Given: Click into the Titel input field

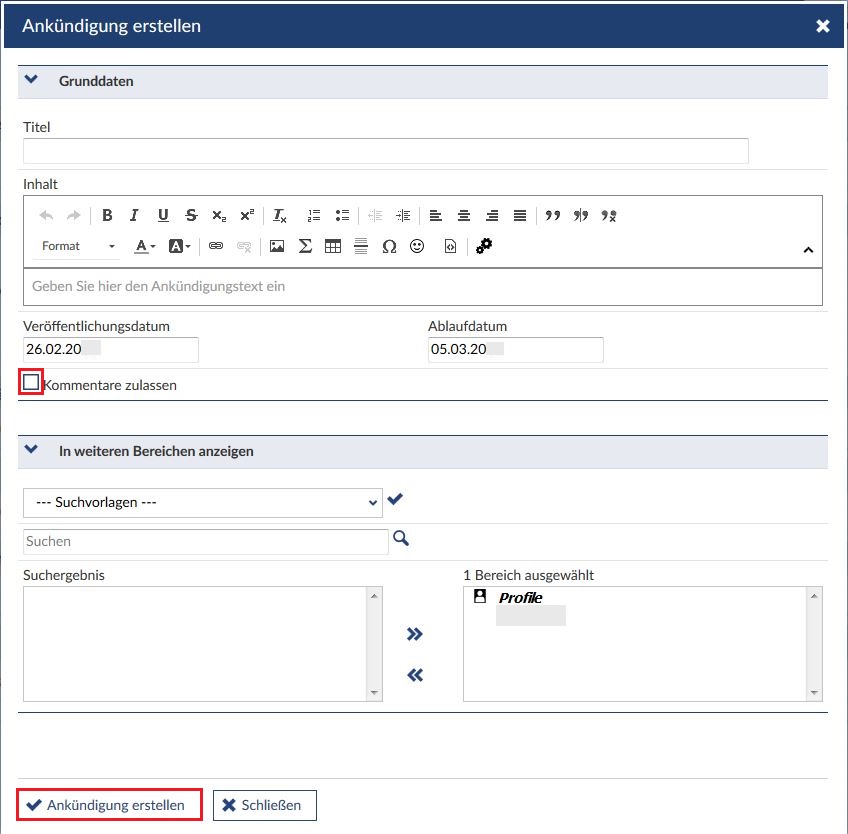Looking at the screenshot, I should tap(385, 151).
